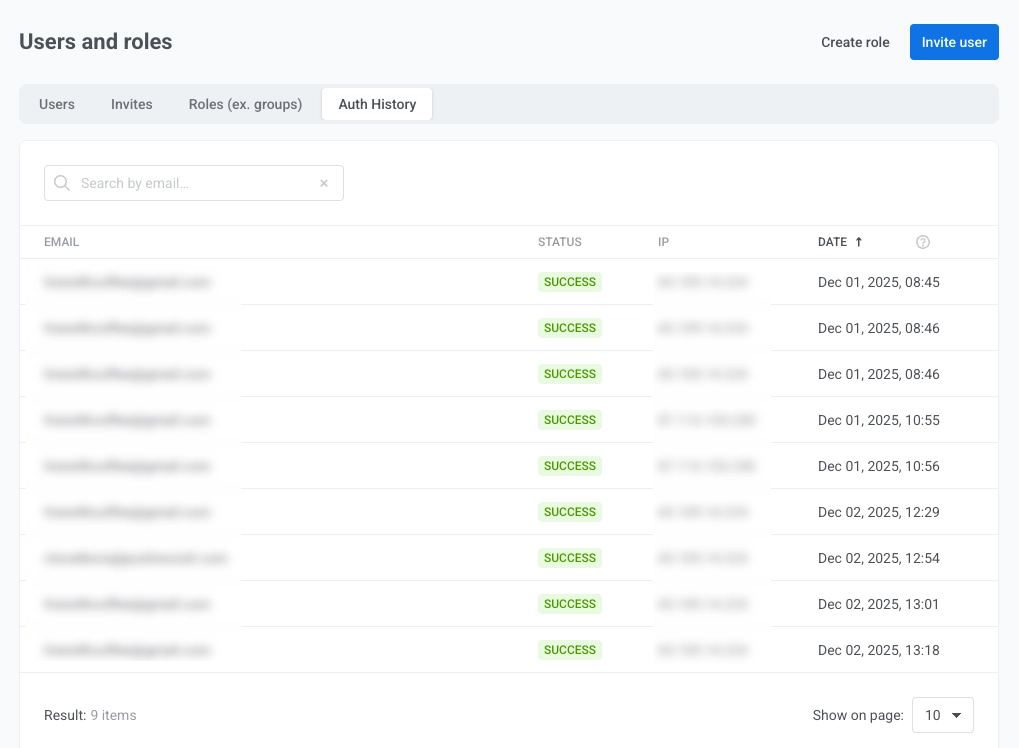Click the IP column header
The image size is (1019, 748).
pyautogui.click(x=663, y=242)
